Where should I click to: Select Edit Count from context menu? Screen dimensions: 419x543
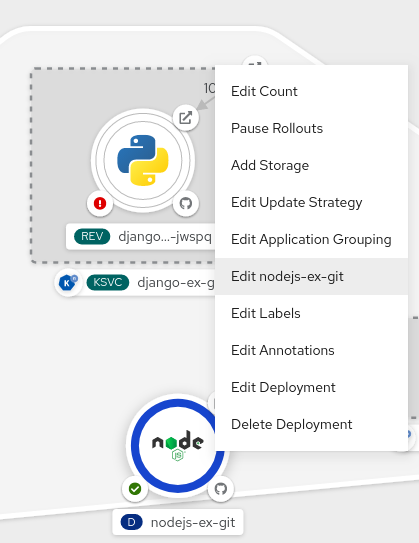pyautogui.click(x=311, y=91)
